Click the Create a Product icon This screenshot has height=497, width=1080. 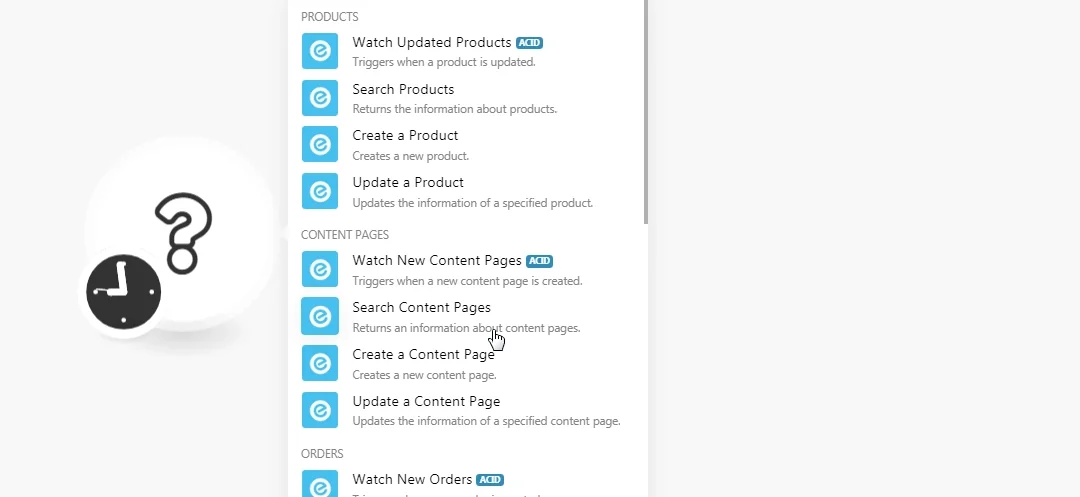(320, 144)
